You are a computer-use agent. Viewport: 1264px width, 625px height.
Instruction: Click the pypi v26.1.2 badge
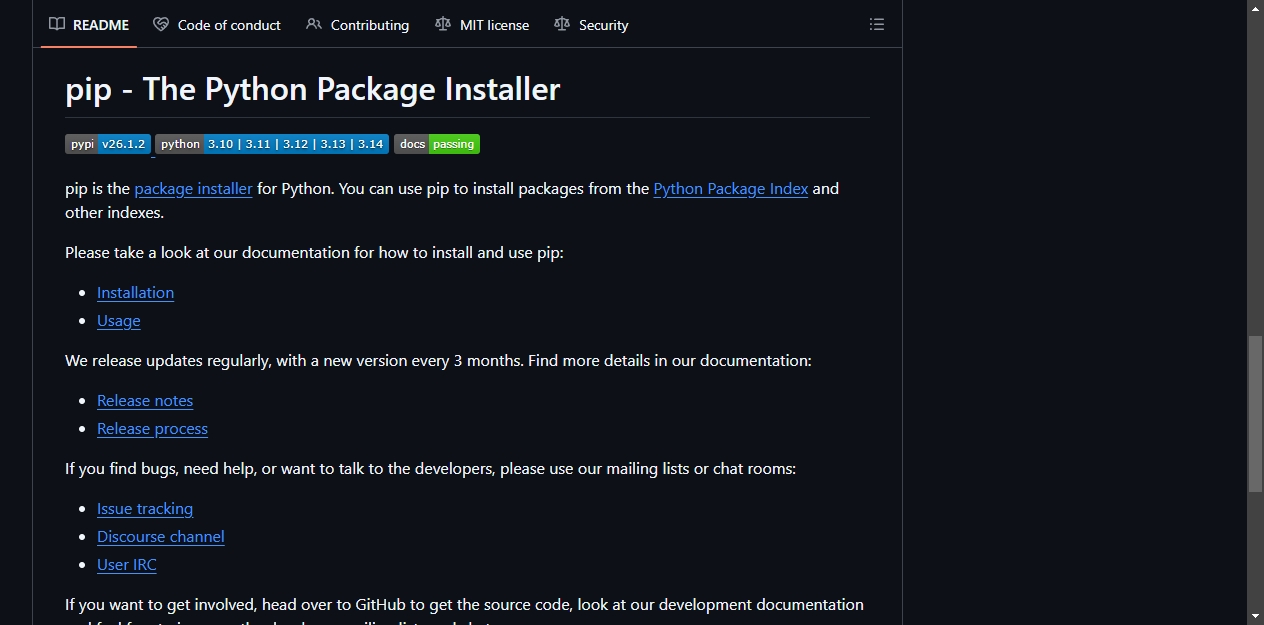click(x=108, y=144)
